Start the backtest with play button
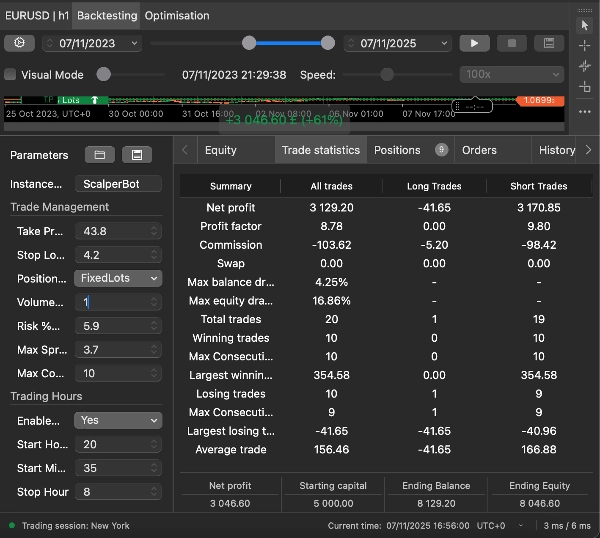600x538 pixels. point(474,44)
